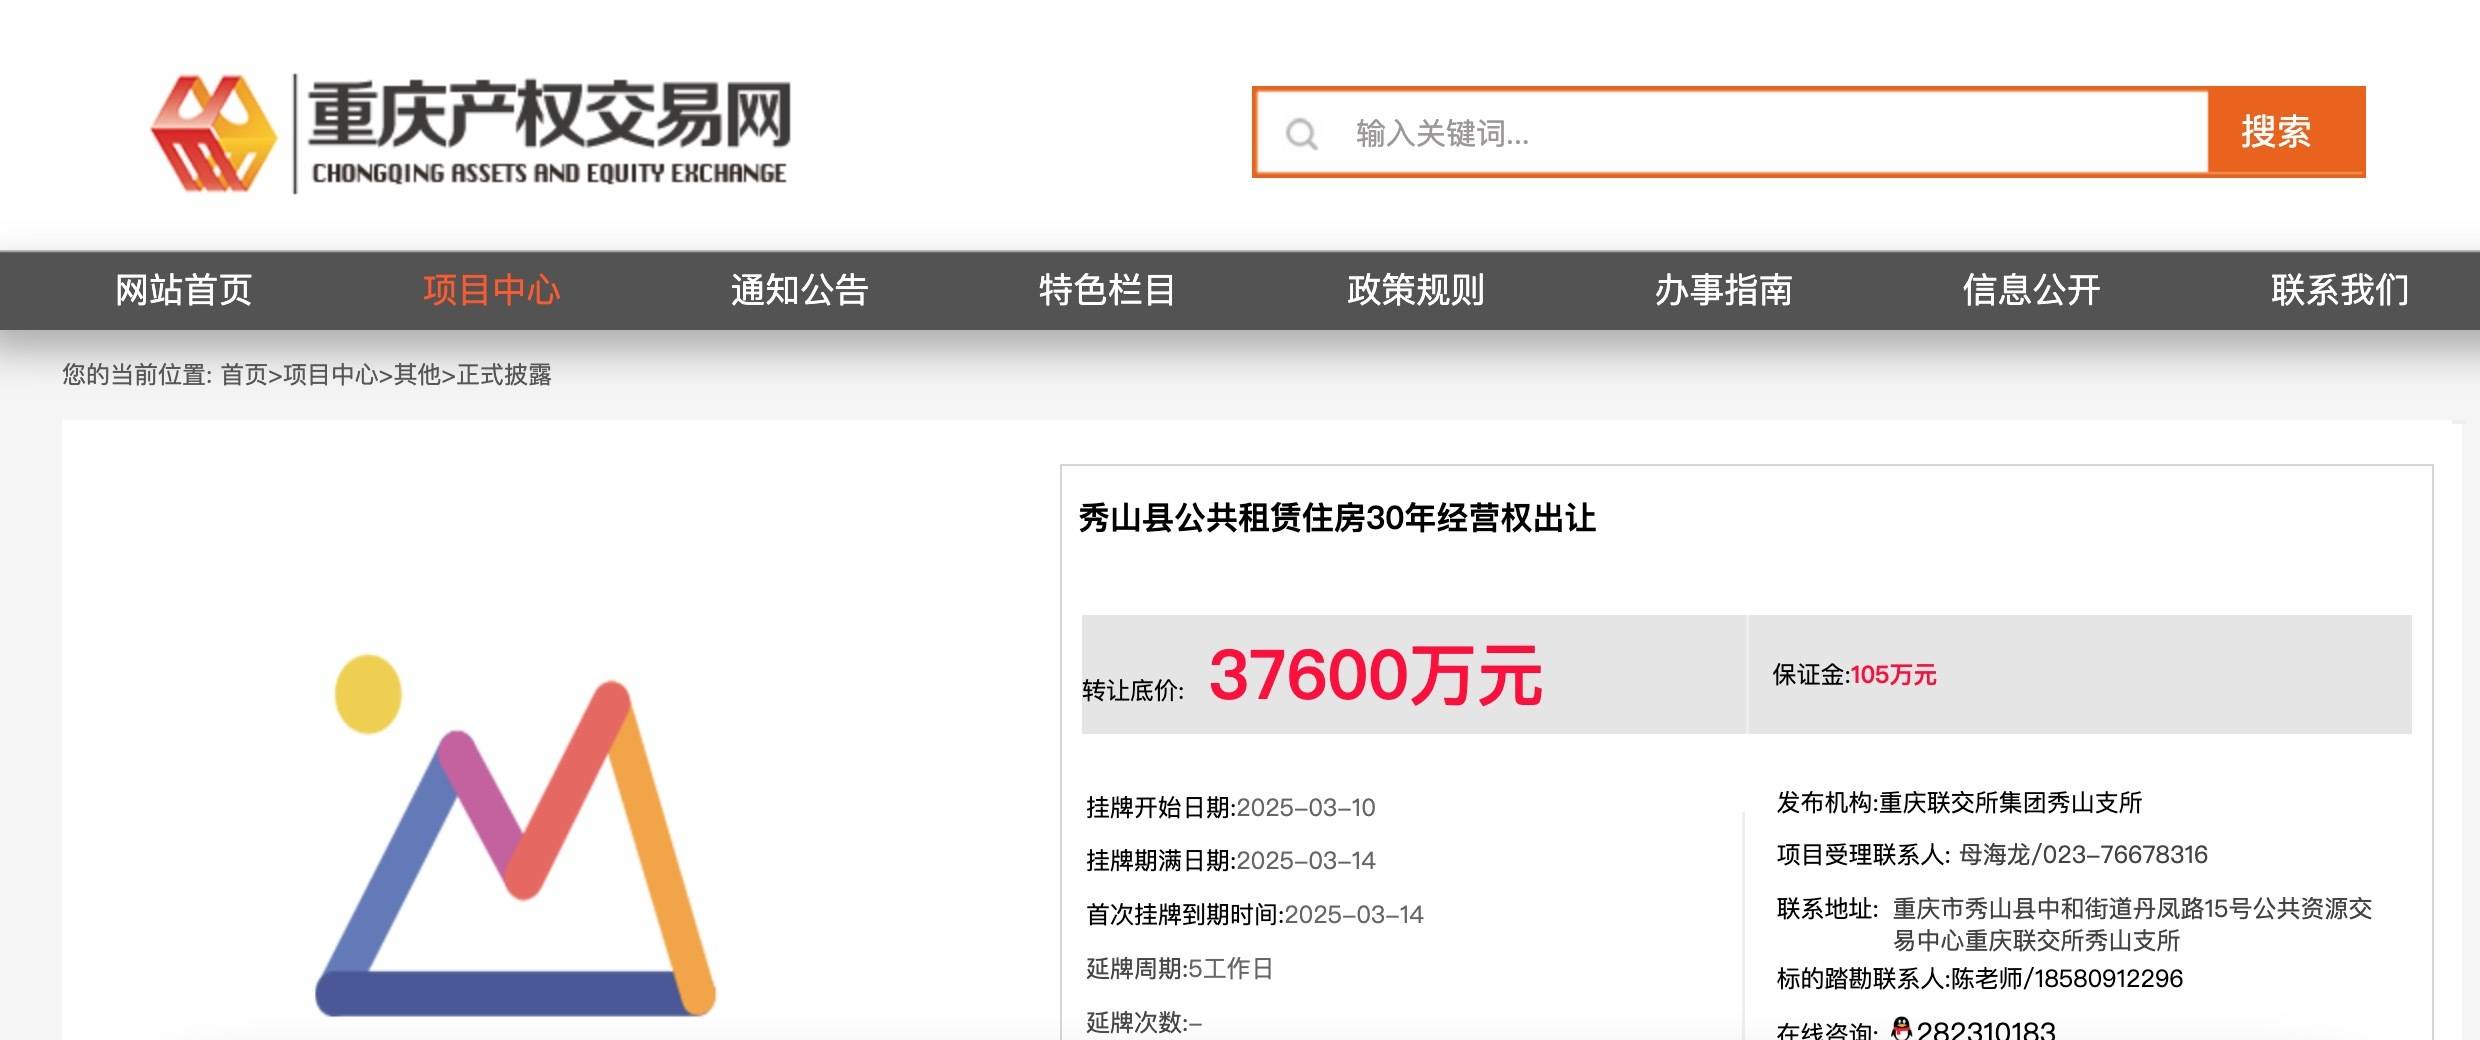Go to 特色栏目 section

point(1107,290)
